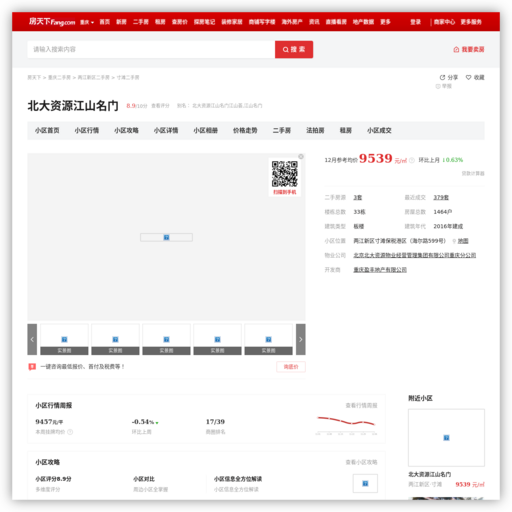
Task: Click the QR code image
Action: 285,174
